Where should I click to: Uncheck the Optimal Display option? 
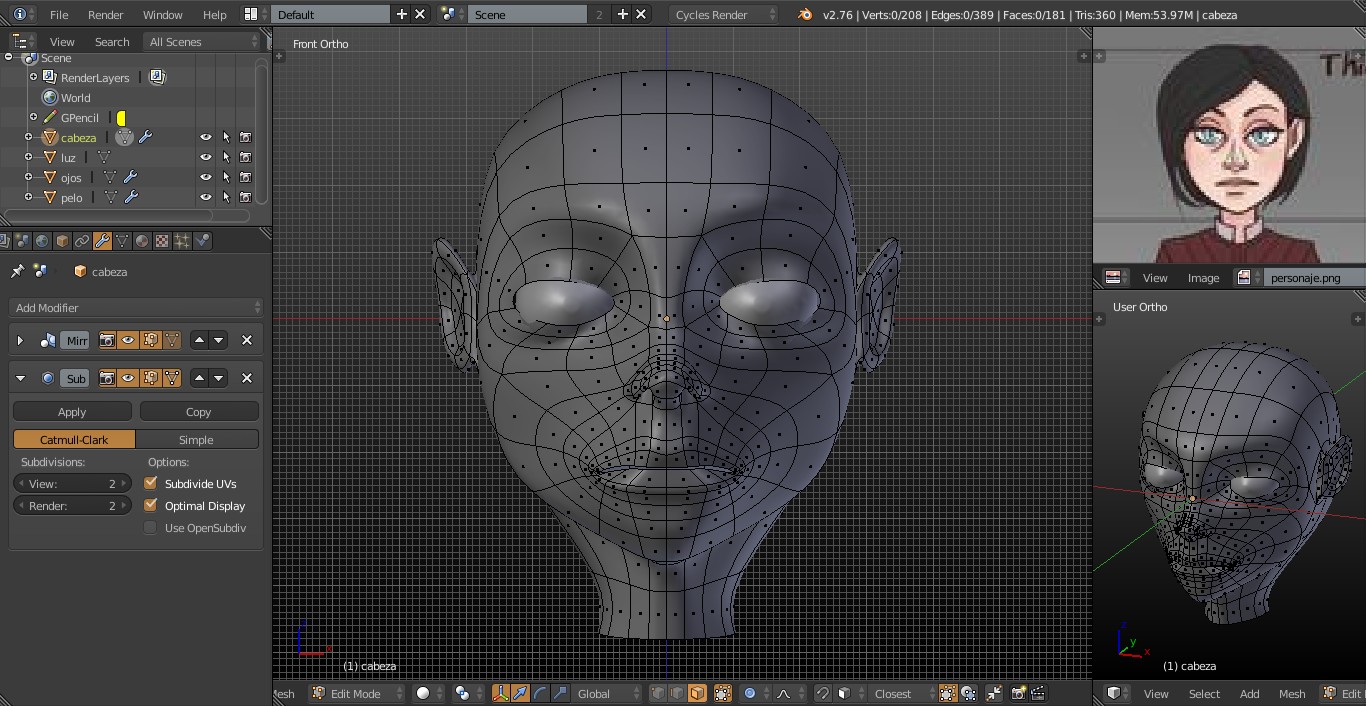click(x=151, y=505)
